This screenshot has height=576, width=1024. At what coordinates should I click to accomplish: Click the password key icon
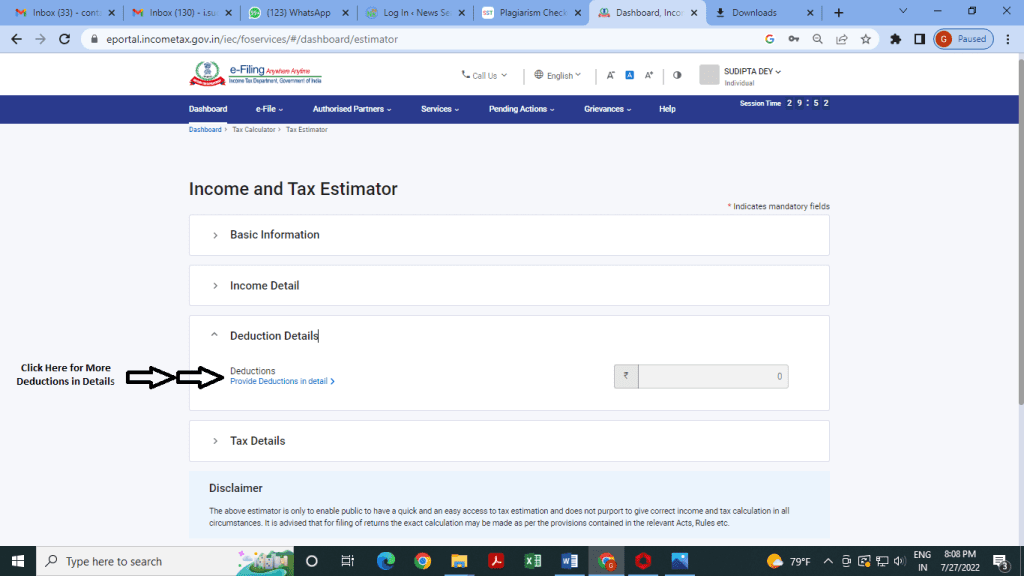793,39
